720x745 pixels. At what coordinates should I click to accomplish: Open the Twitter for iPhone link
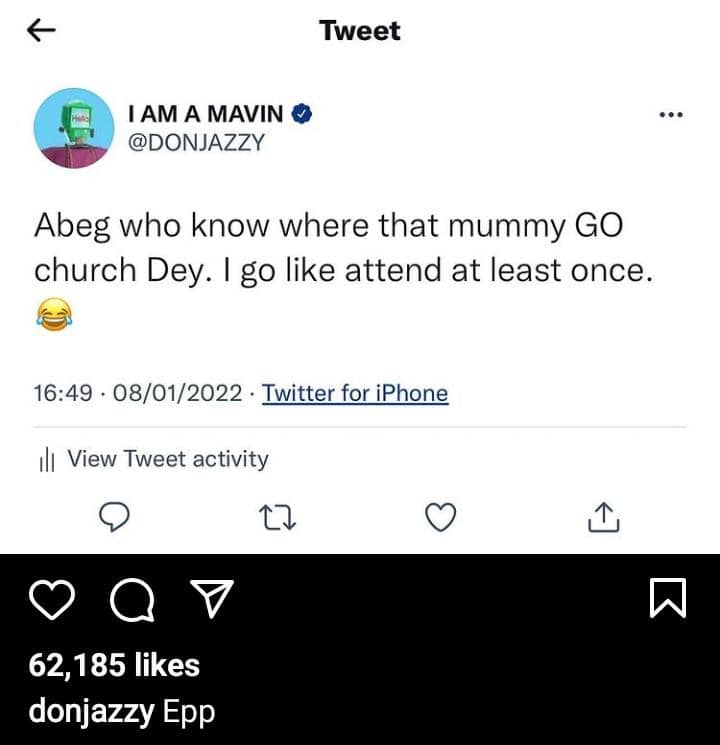[x=354, y=393]
